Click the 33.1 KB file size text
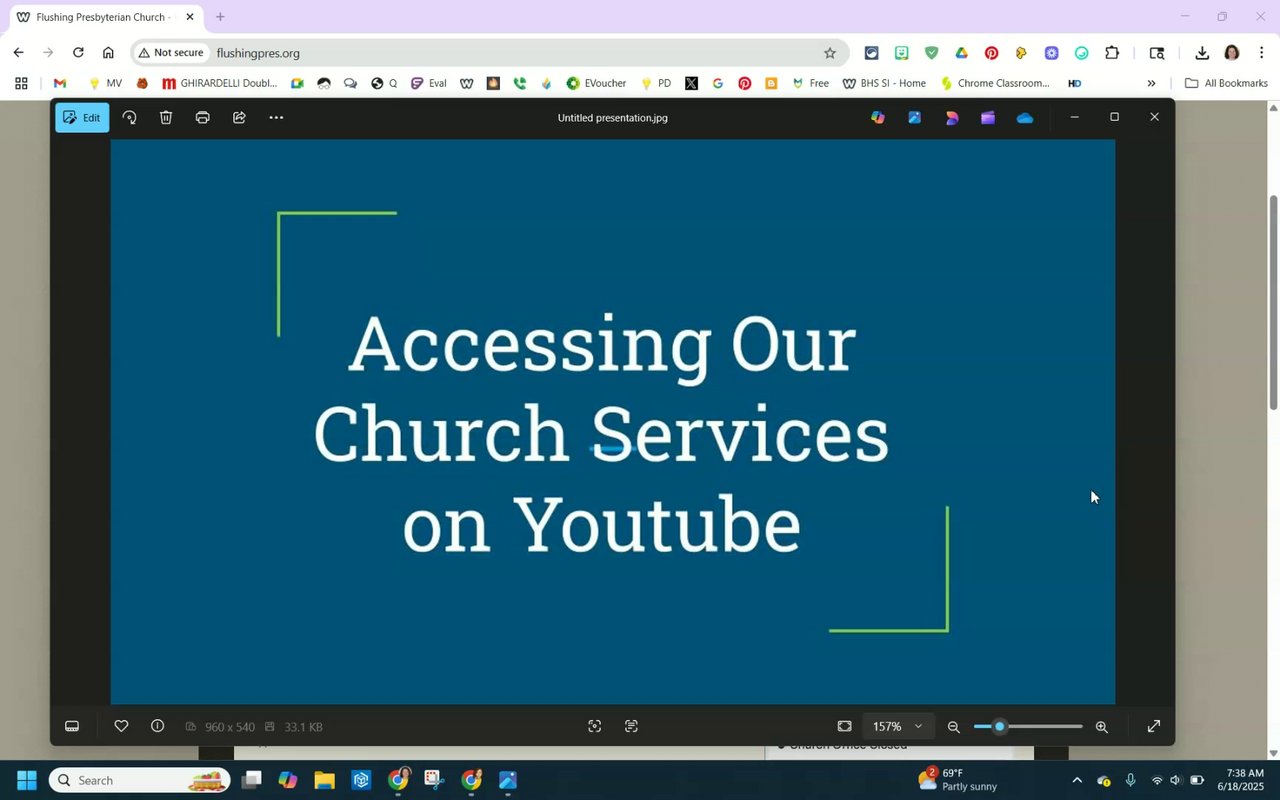Image resolution: width=1280 pixels, height=800 pixels. point(303,727)
